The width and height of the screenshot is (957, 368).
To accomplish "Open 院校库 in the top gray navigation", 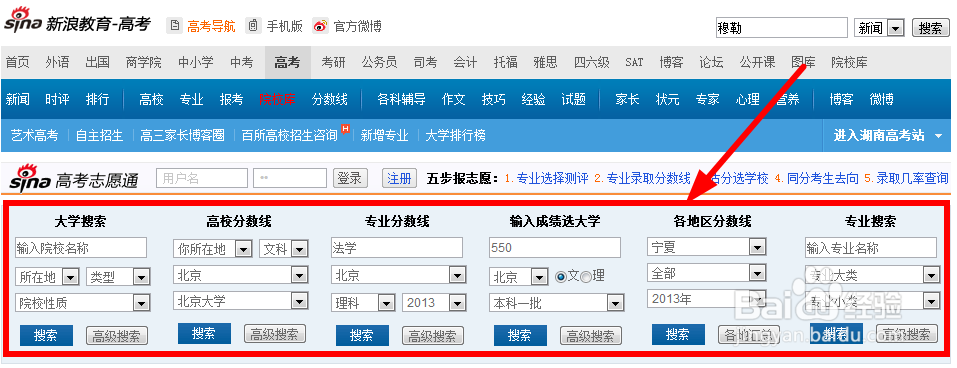I will tap(849, 62).
